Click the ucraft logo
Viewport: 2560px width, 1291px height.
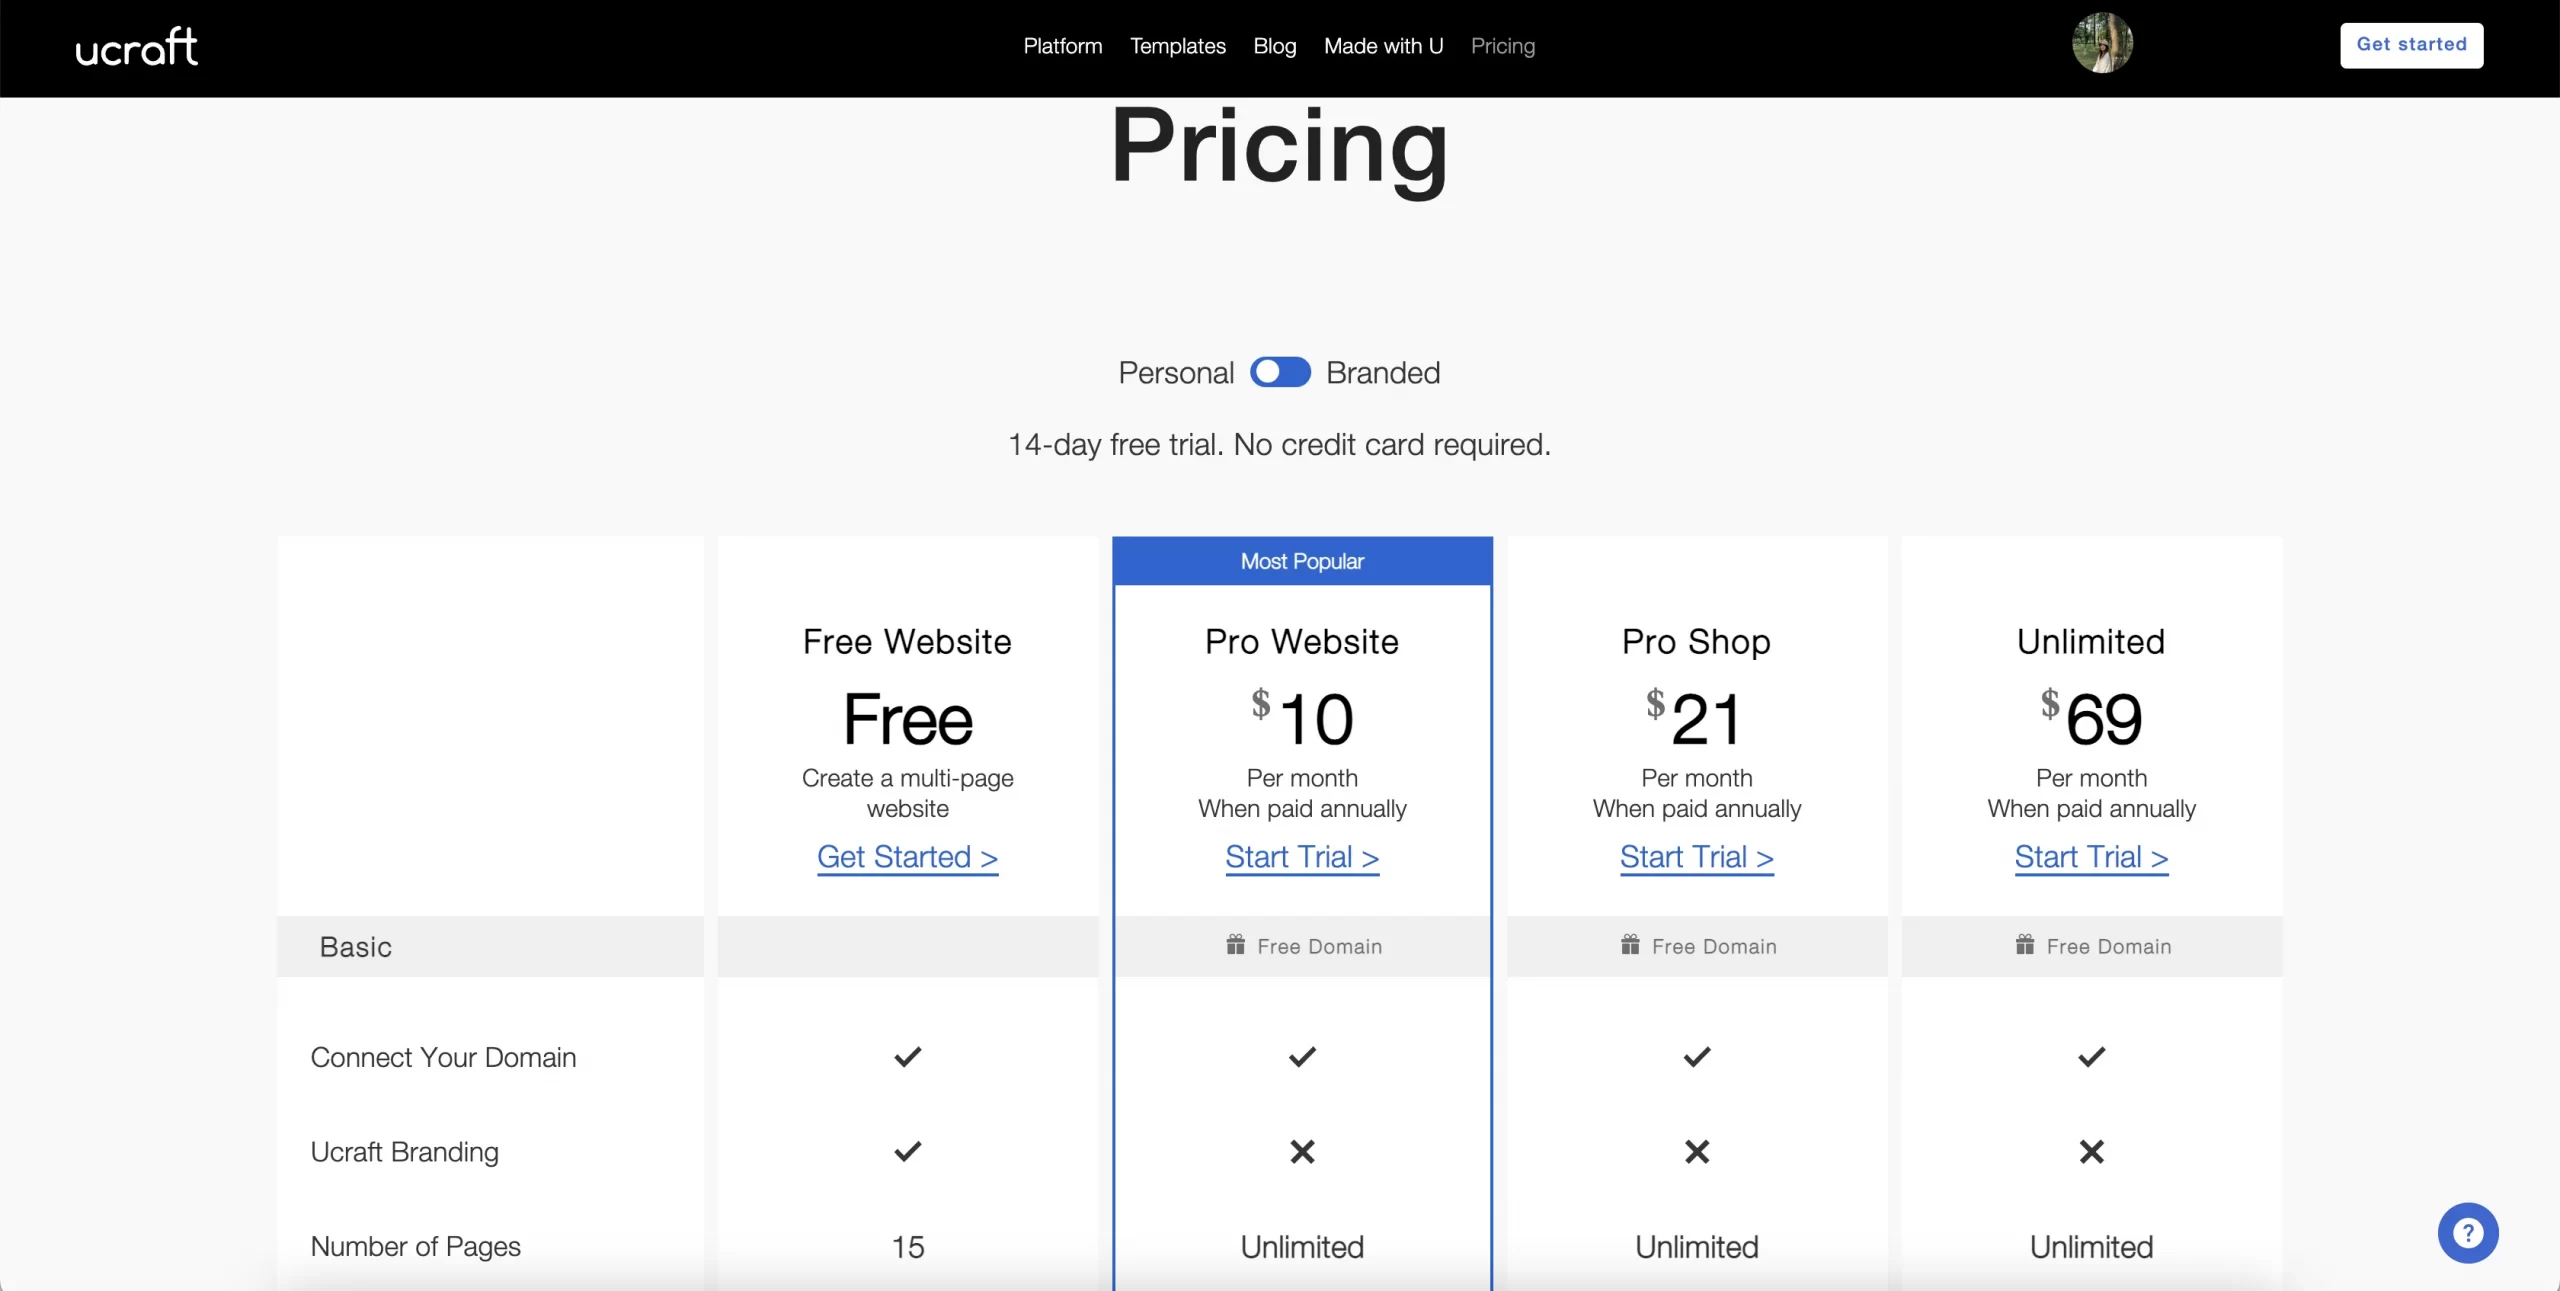[x=137, y=47]
